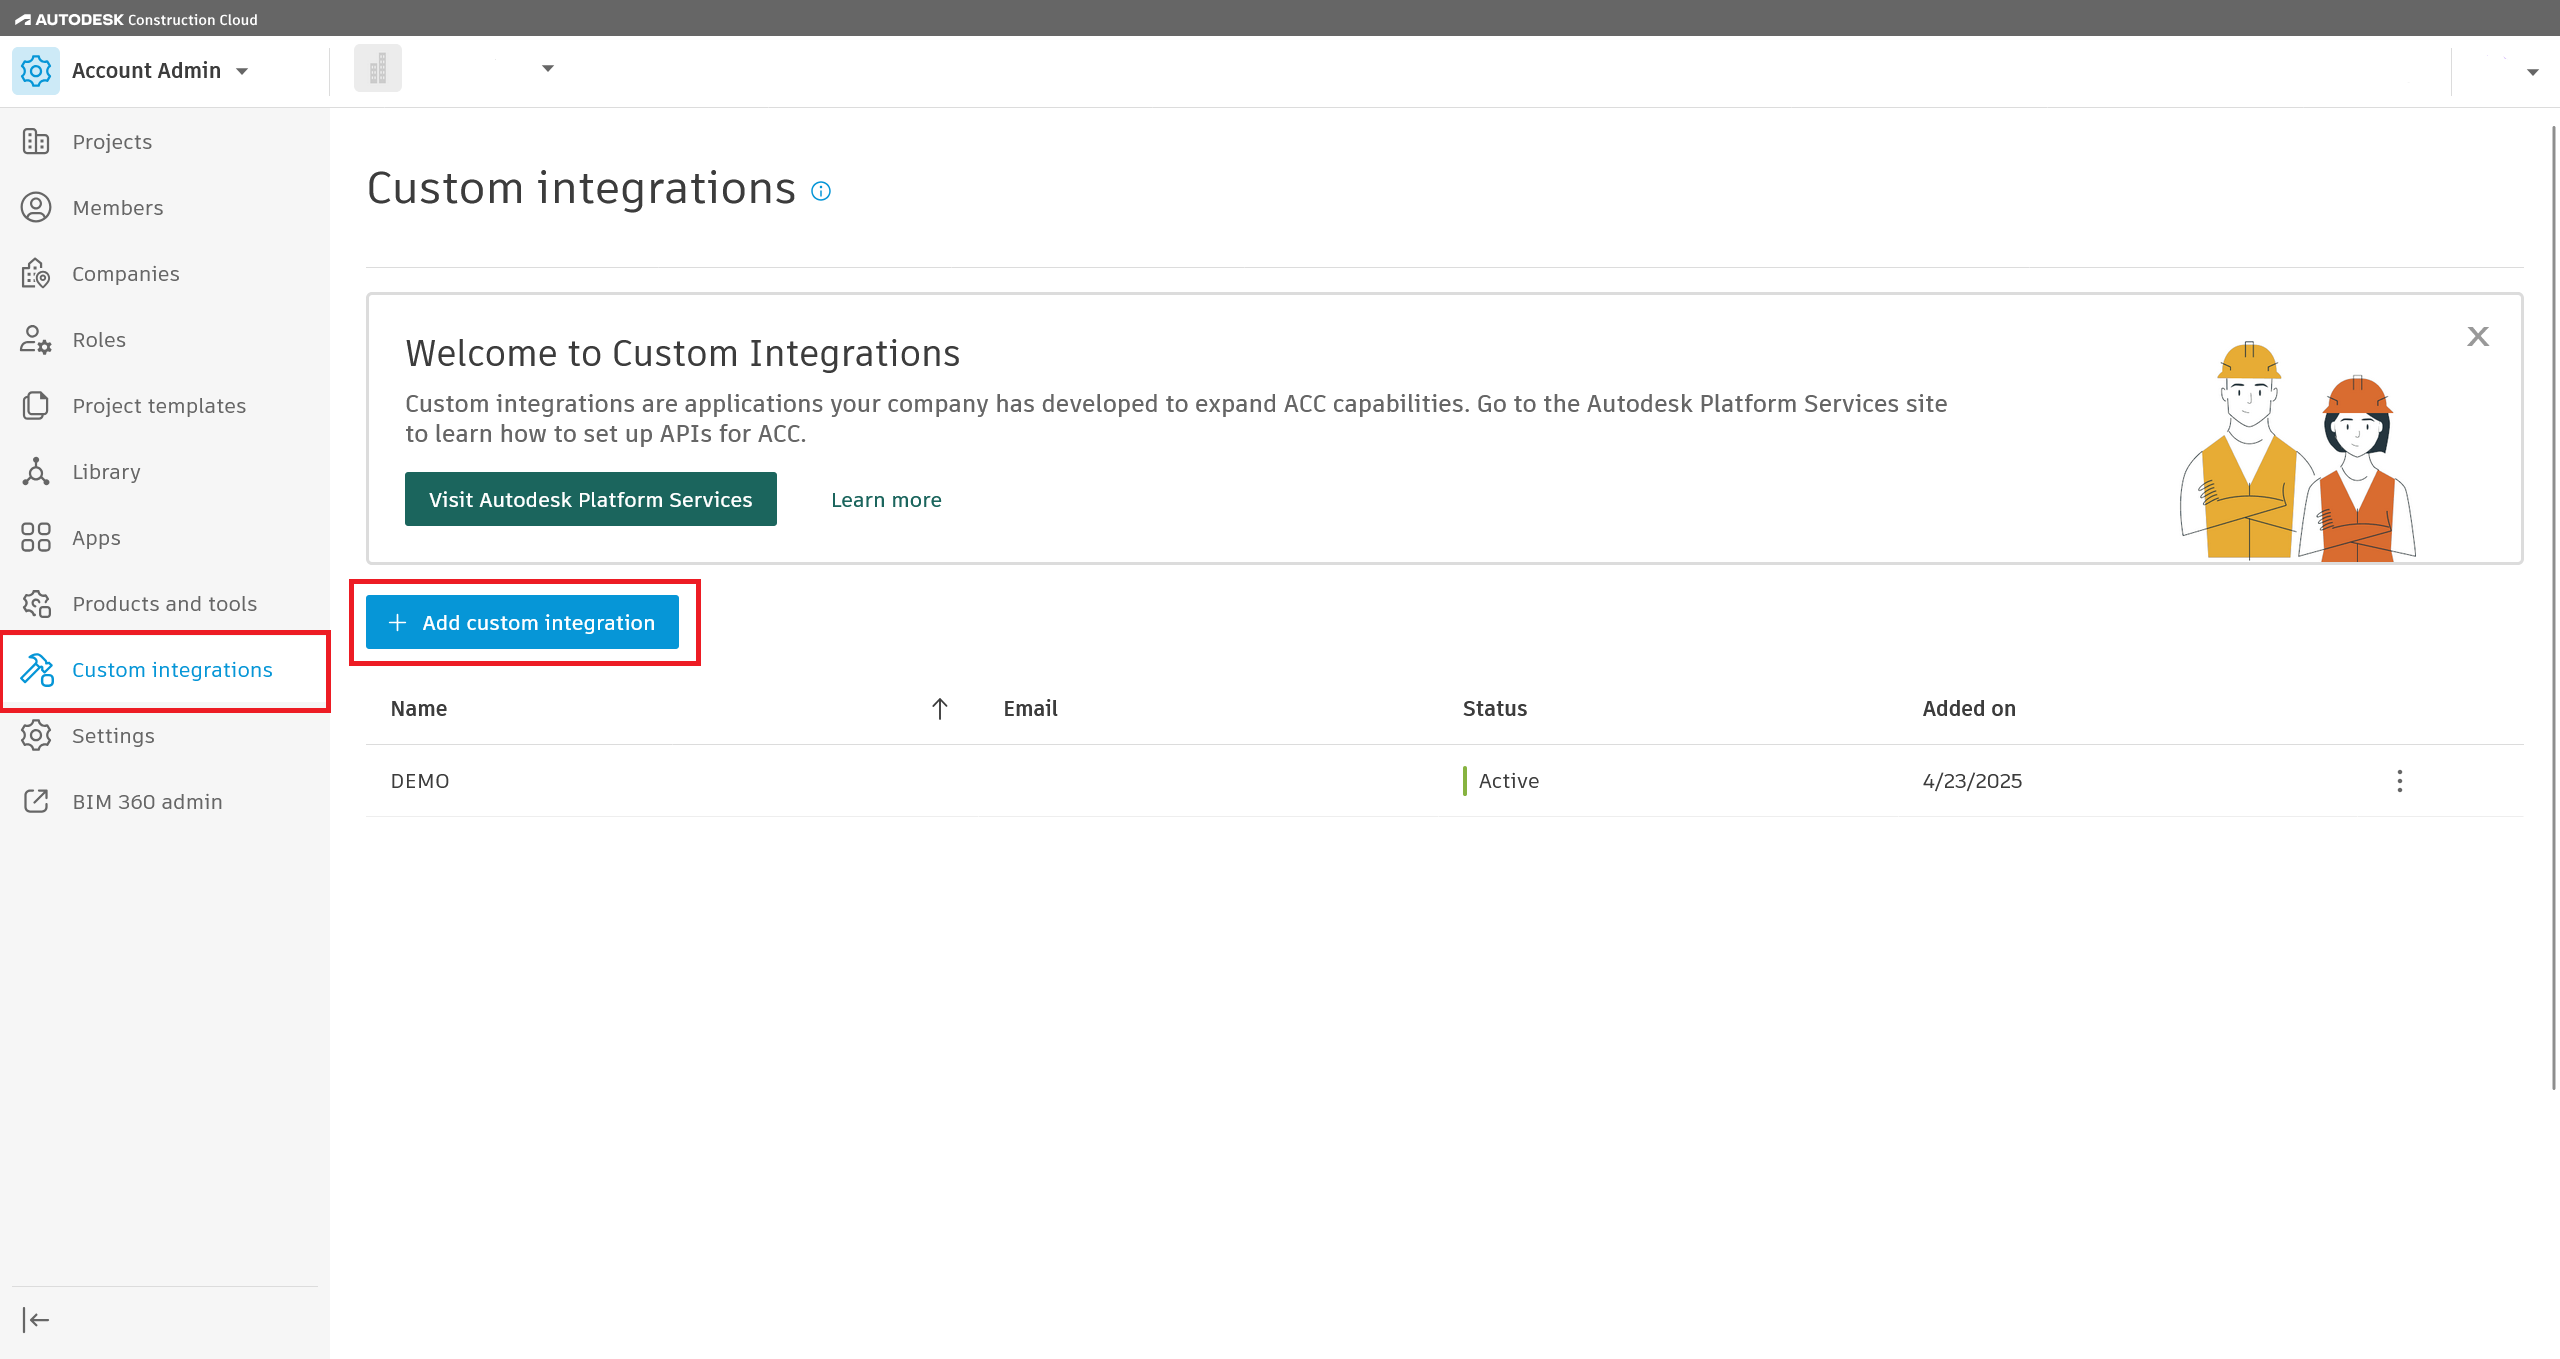2560x1359 pixels.
Task: Click the Autodesk Construction Cloud logo
Action: coord(136,19)
